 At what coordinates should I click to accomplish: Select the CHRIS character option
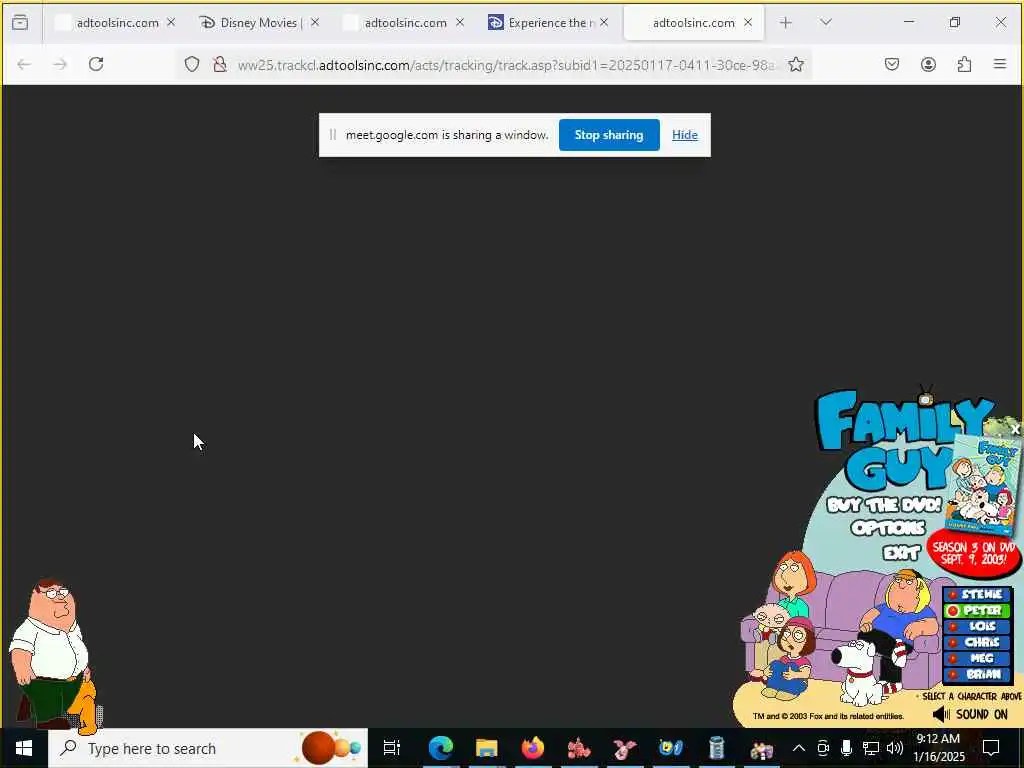[x=978, y=642]
